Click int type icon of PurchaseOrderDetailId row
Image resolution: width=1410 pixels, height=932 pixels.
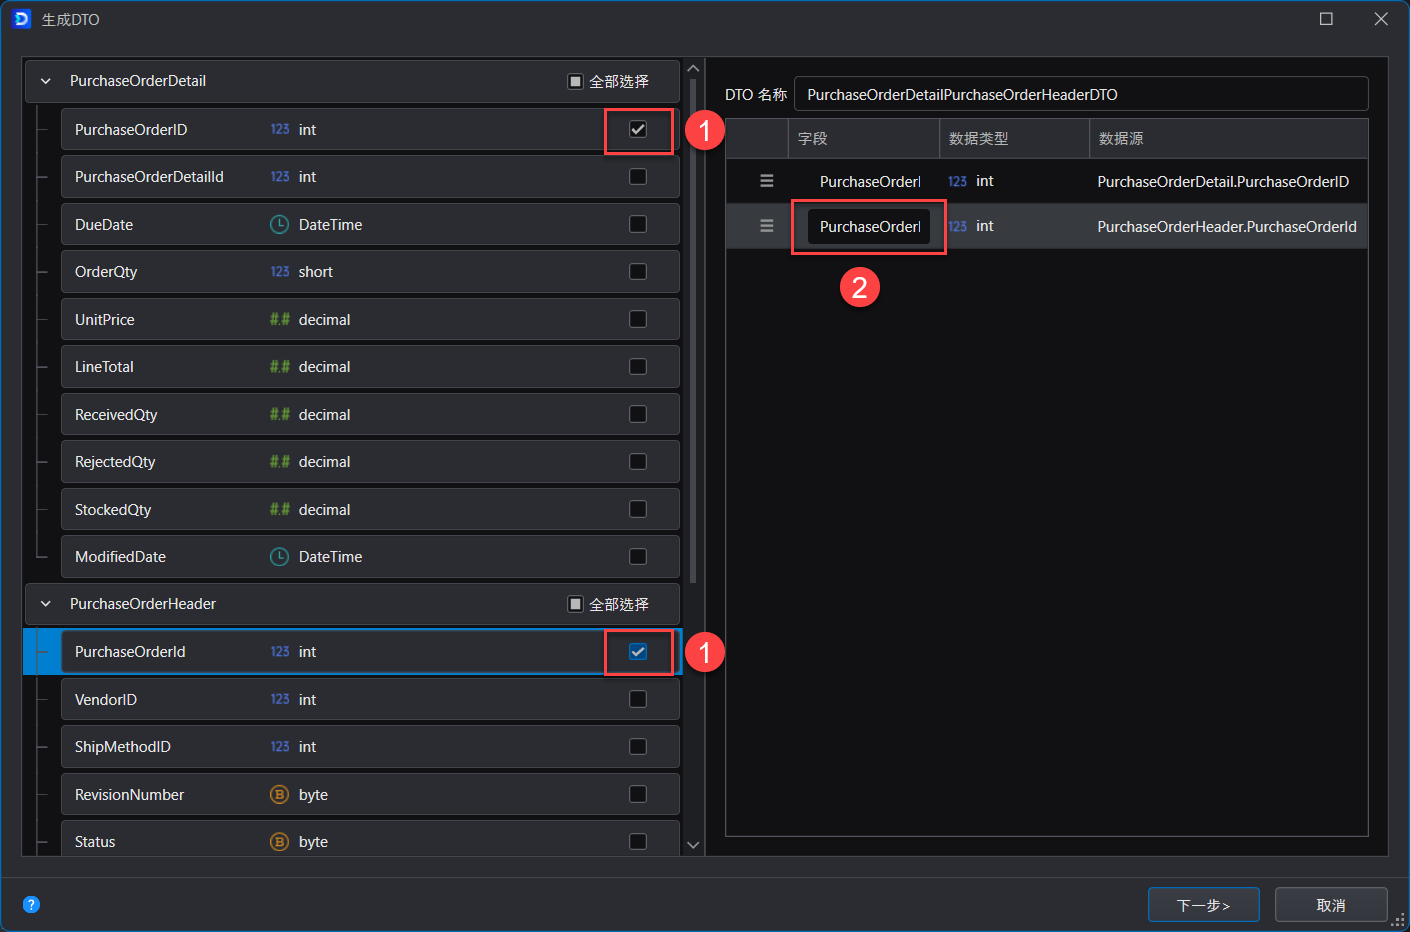tap(280, 177)
